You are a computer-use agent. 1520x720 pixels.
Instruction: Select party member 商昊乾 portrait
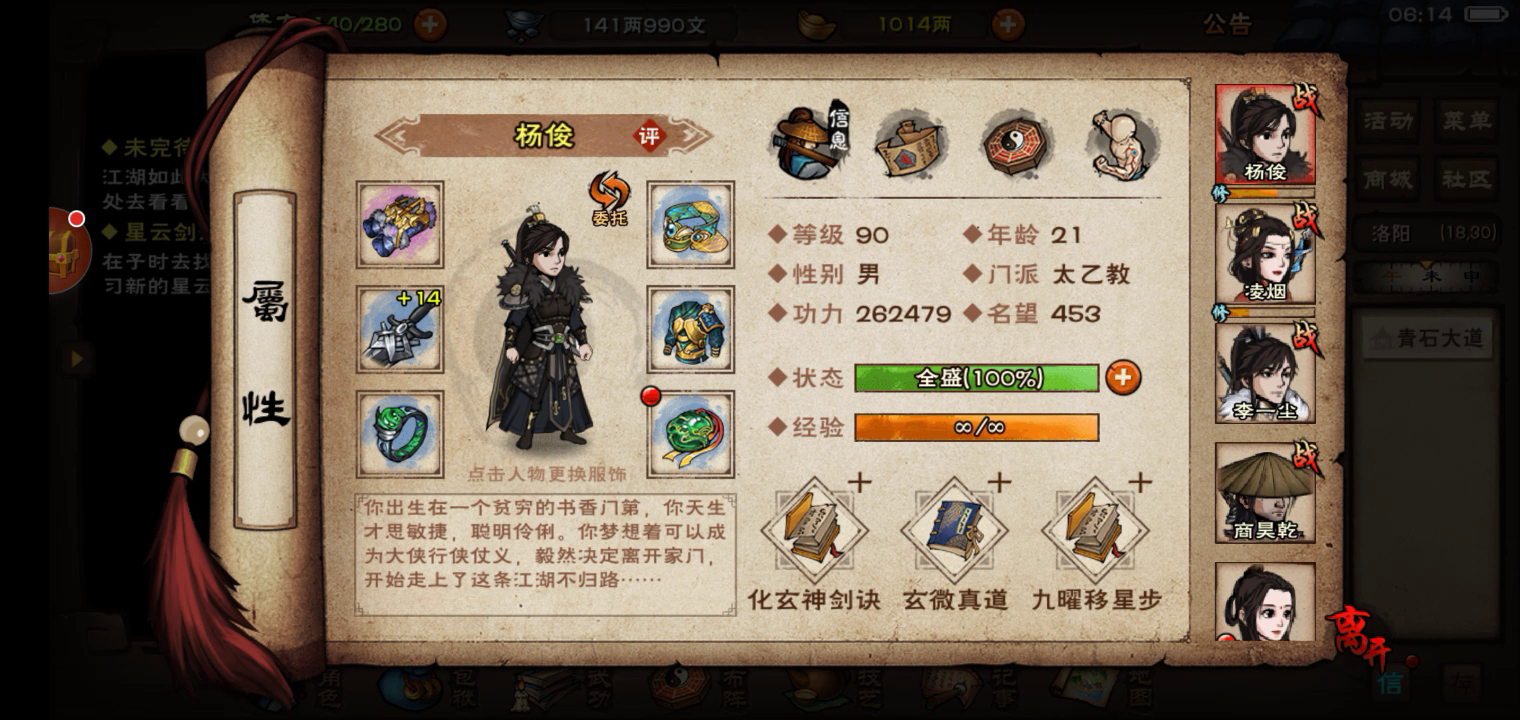click(1265, 493)
